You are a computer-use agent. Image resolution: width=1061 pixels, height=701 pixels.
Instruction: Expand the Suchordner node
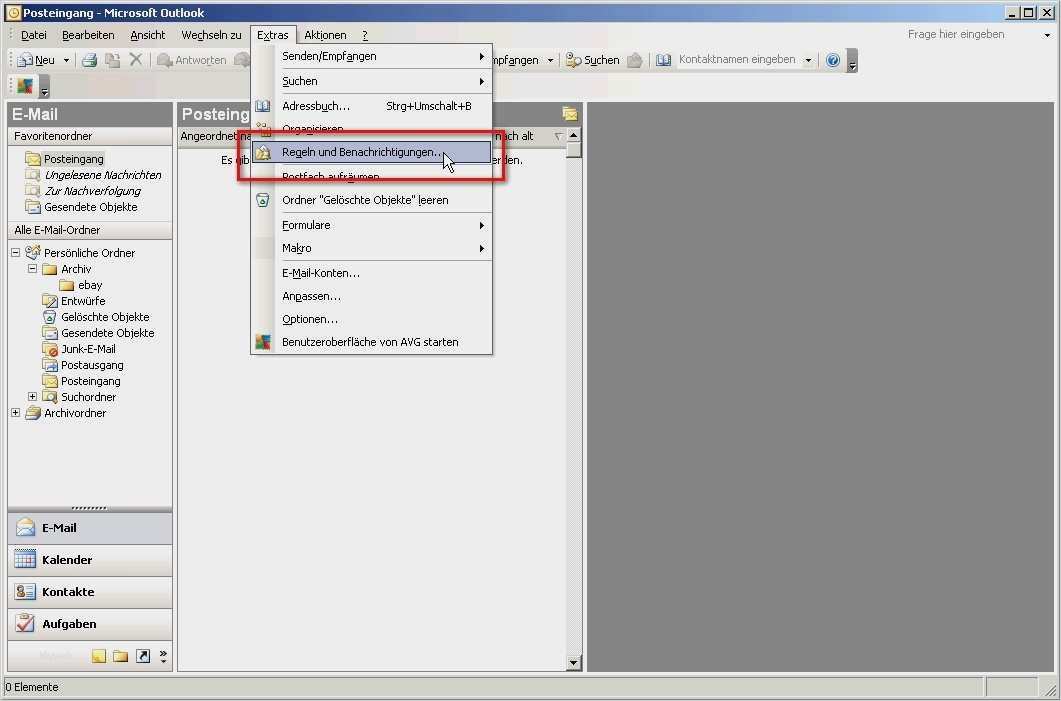click(x=32, y=397)
